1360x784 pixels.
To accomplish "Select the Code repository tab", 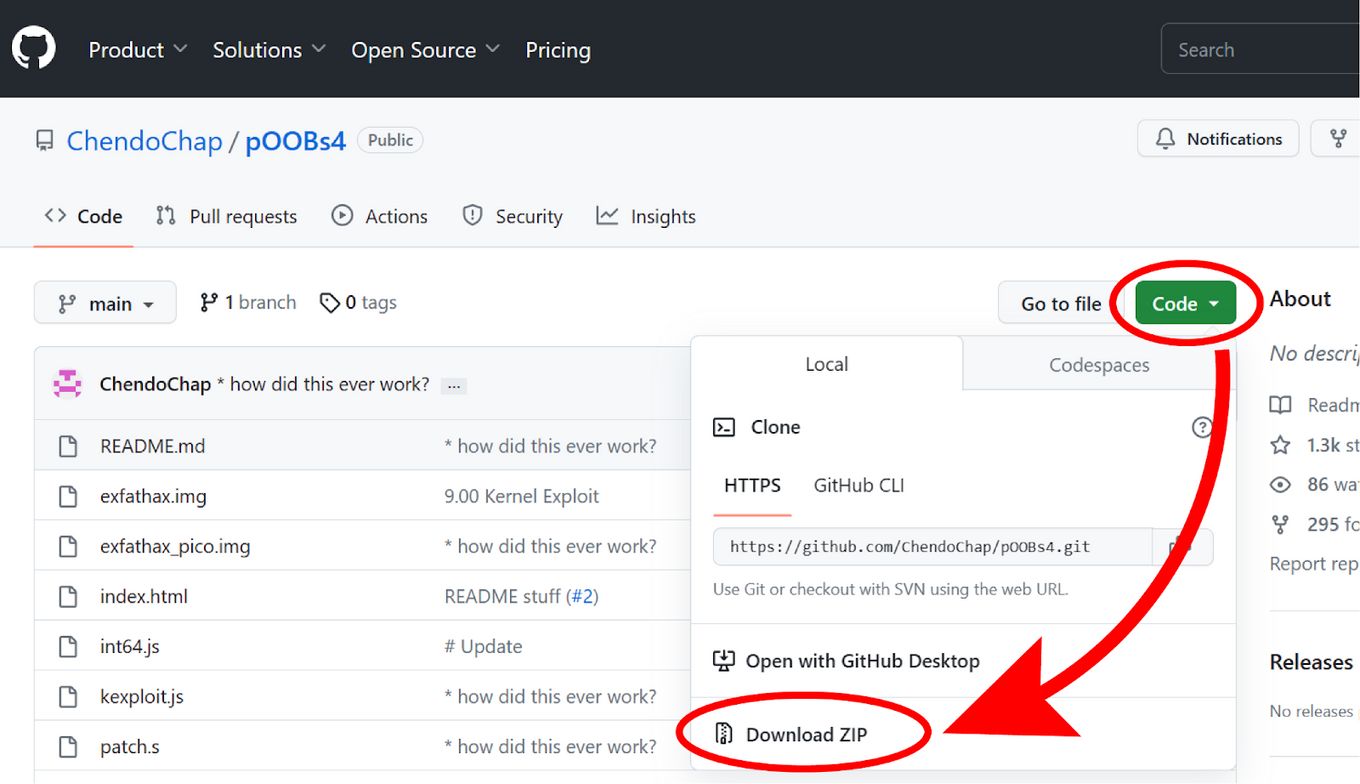I will coord(84,216).
